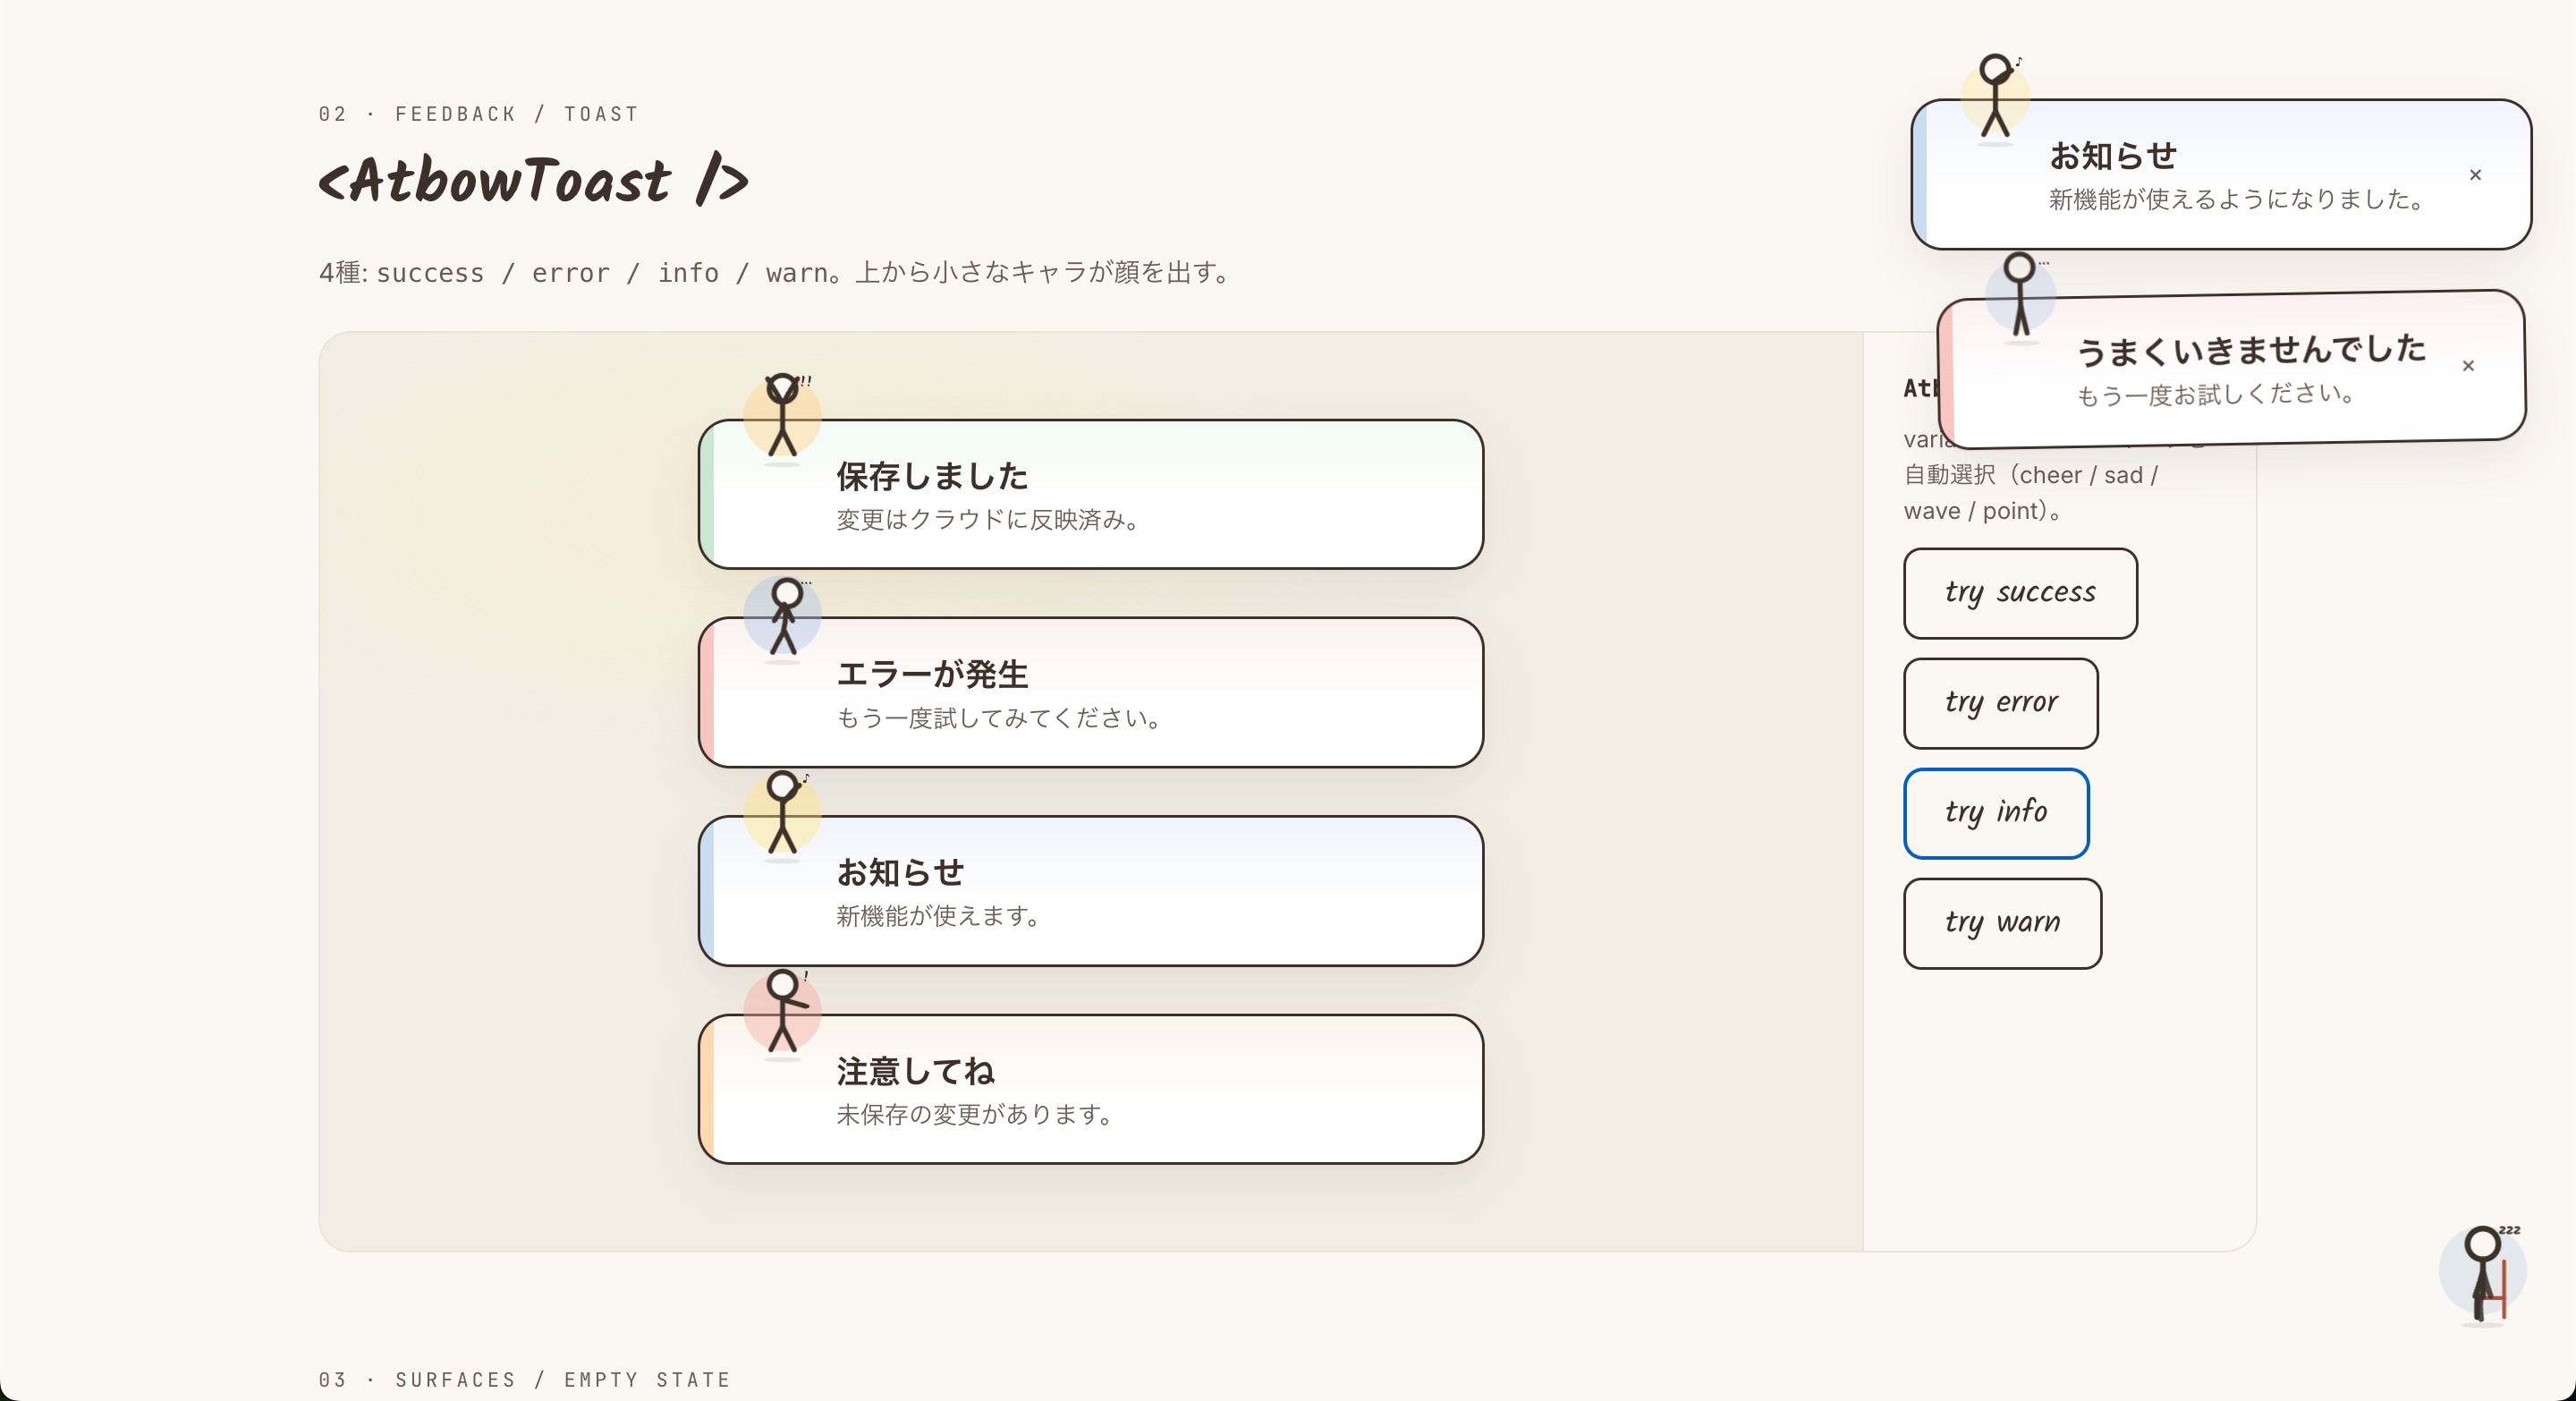The height and width of the screenshot is (1401, 2576).
Task: Click the stick figure on the お知らせ popup toast
Action: (1995, 97)
